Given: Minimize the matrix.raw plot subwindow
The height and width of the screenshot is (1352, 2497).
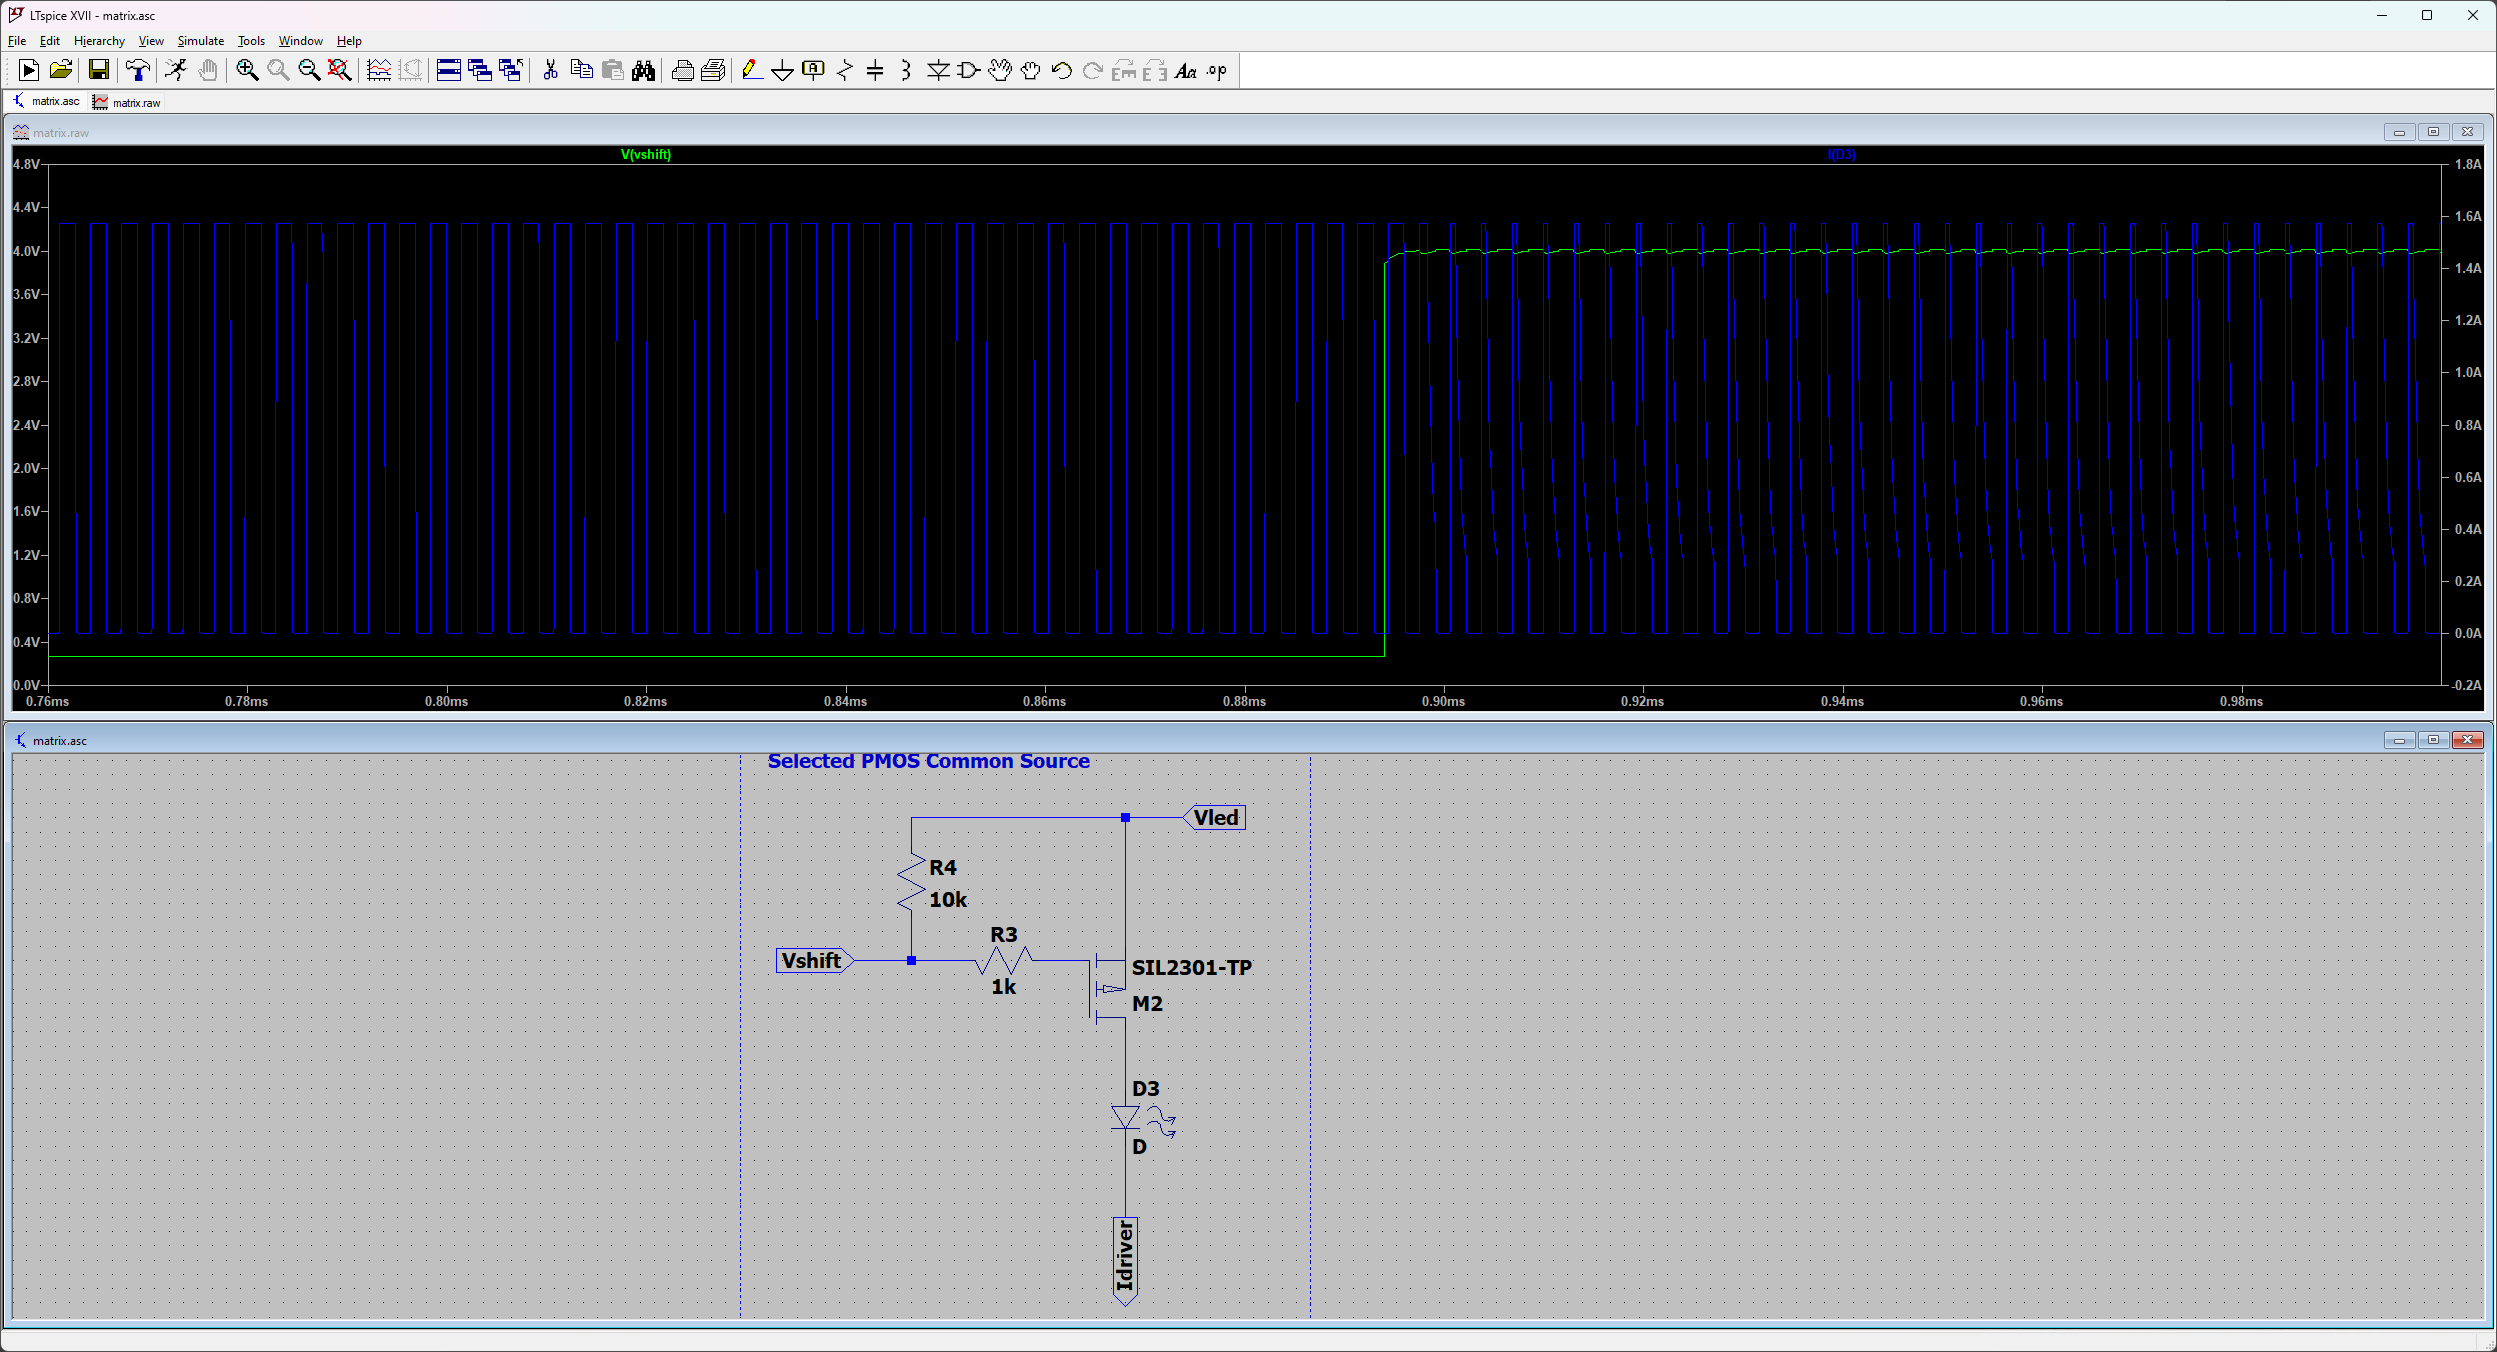Looking at the screenshot, I should (x=2399, y=132).
